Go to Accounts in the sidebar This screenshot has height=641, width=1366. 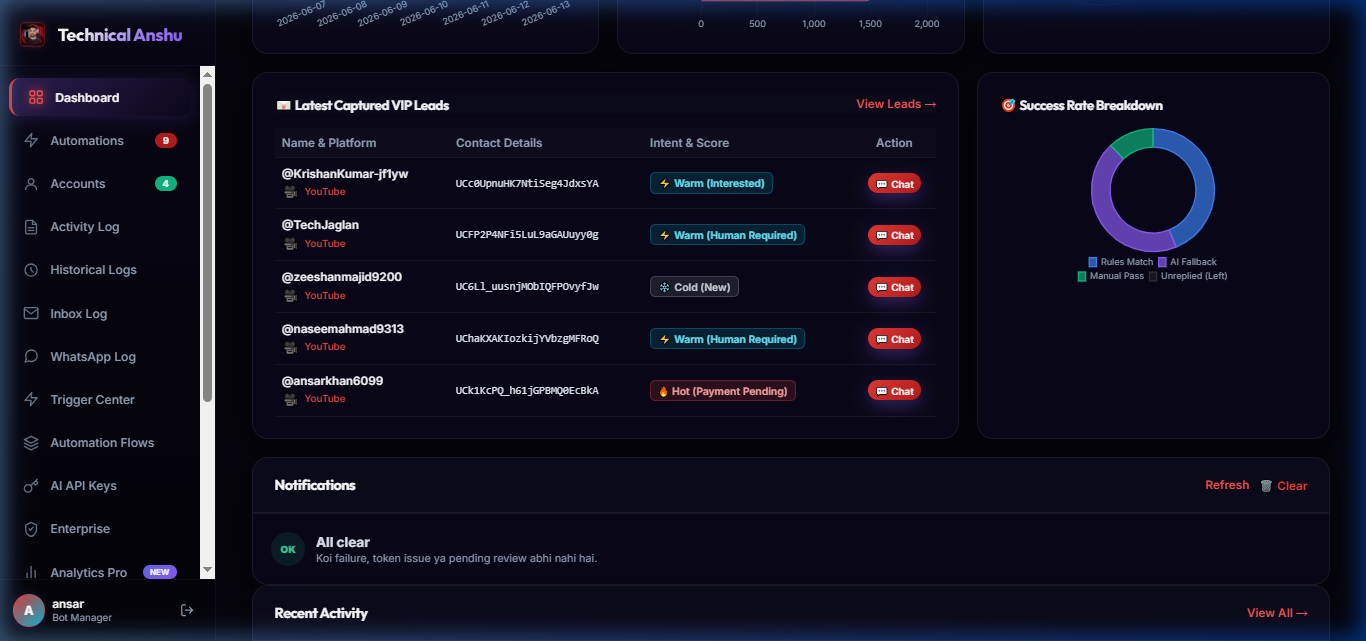point(100,184)
